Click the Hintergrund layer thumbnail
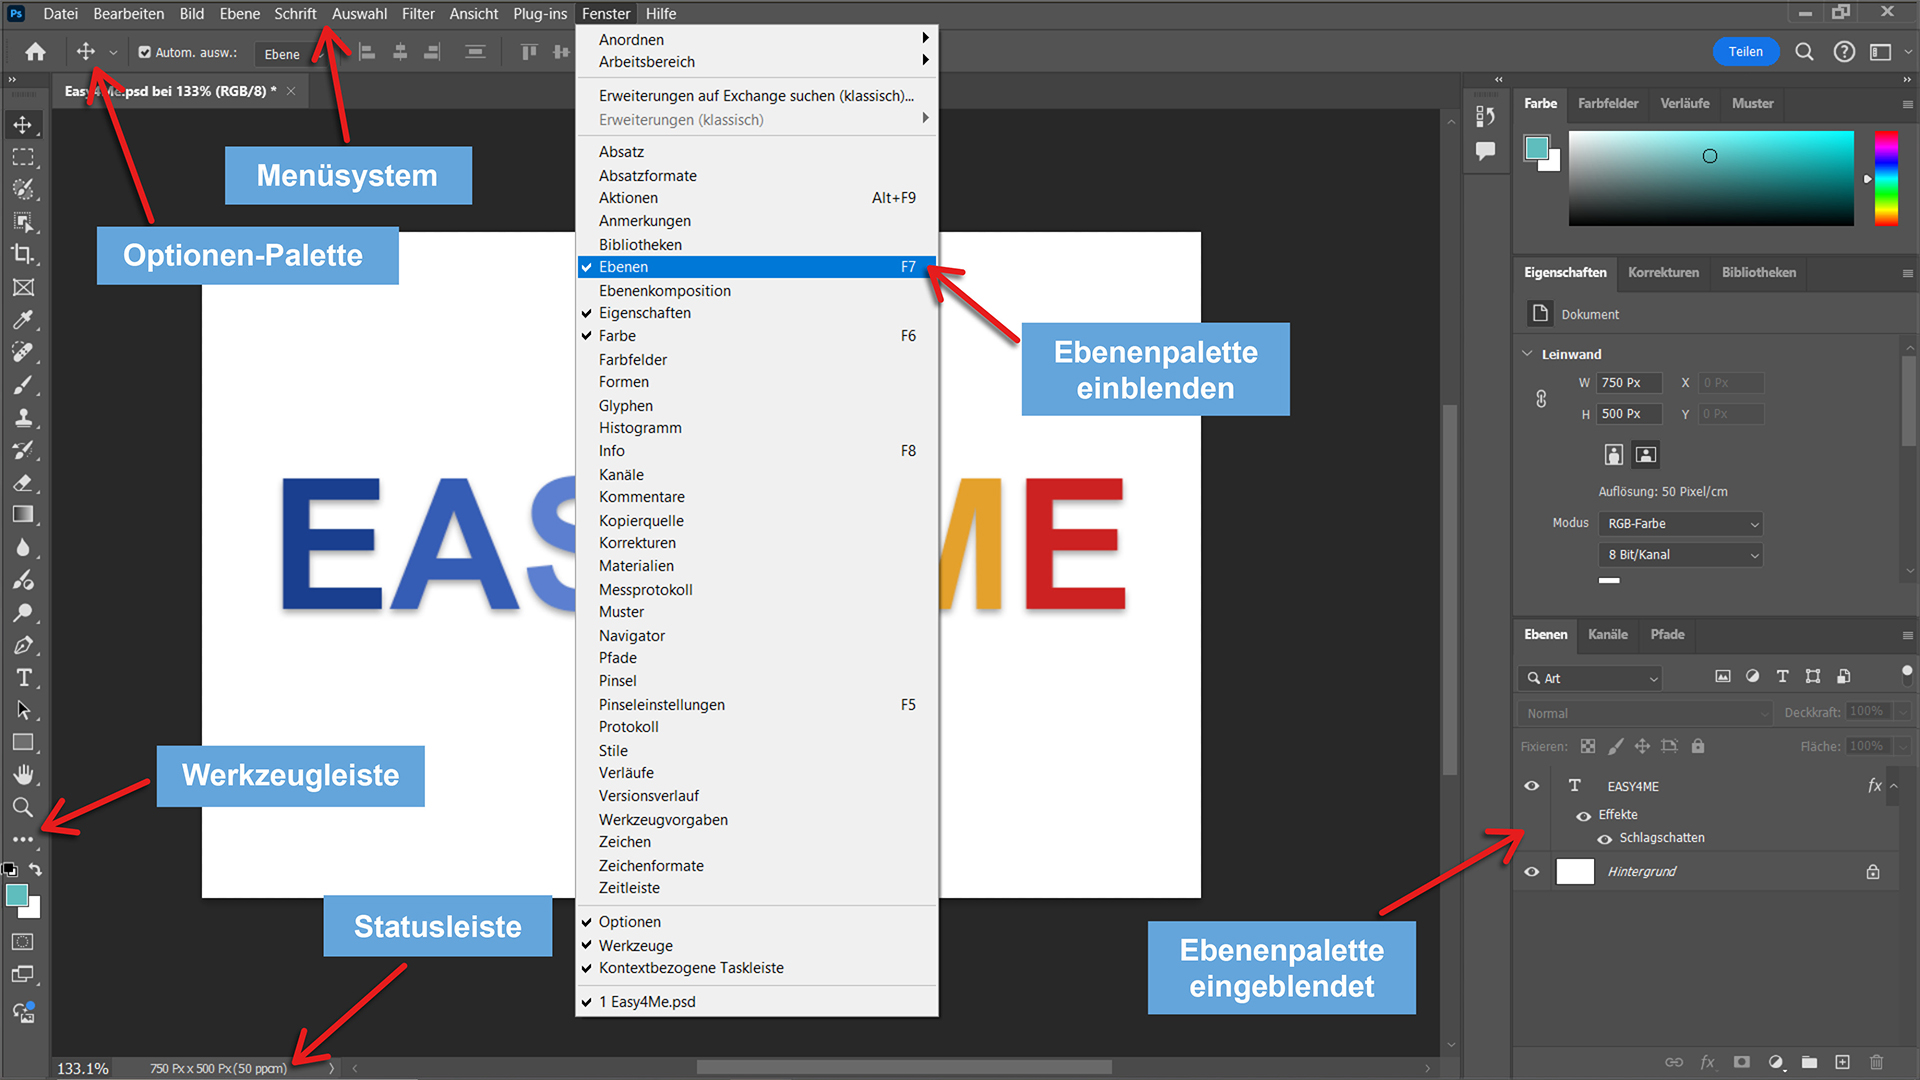 tap(1575, 872)
